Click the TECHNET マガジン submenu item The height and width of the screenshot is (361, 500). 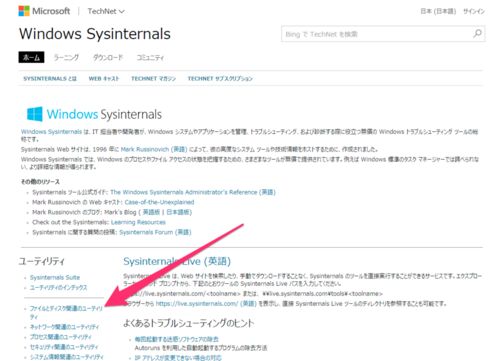click(x=153, y=79)
